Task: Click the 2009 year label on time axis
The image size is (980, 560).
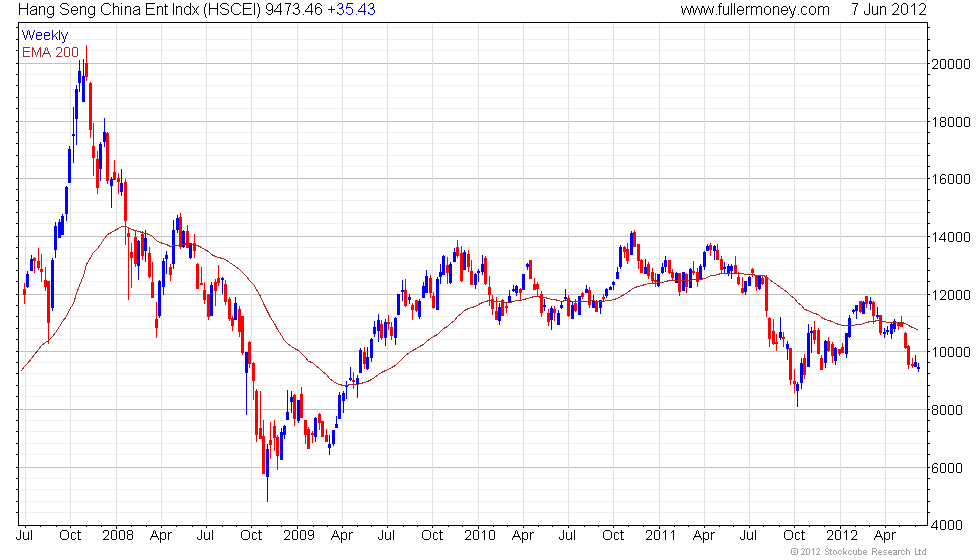Action: click(x=298, y=536)
